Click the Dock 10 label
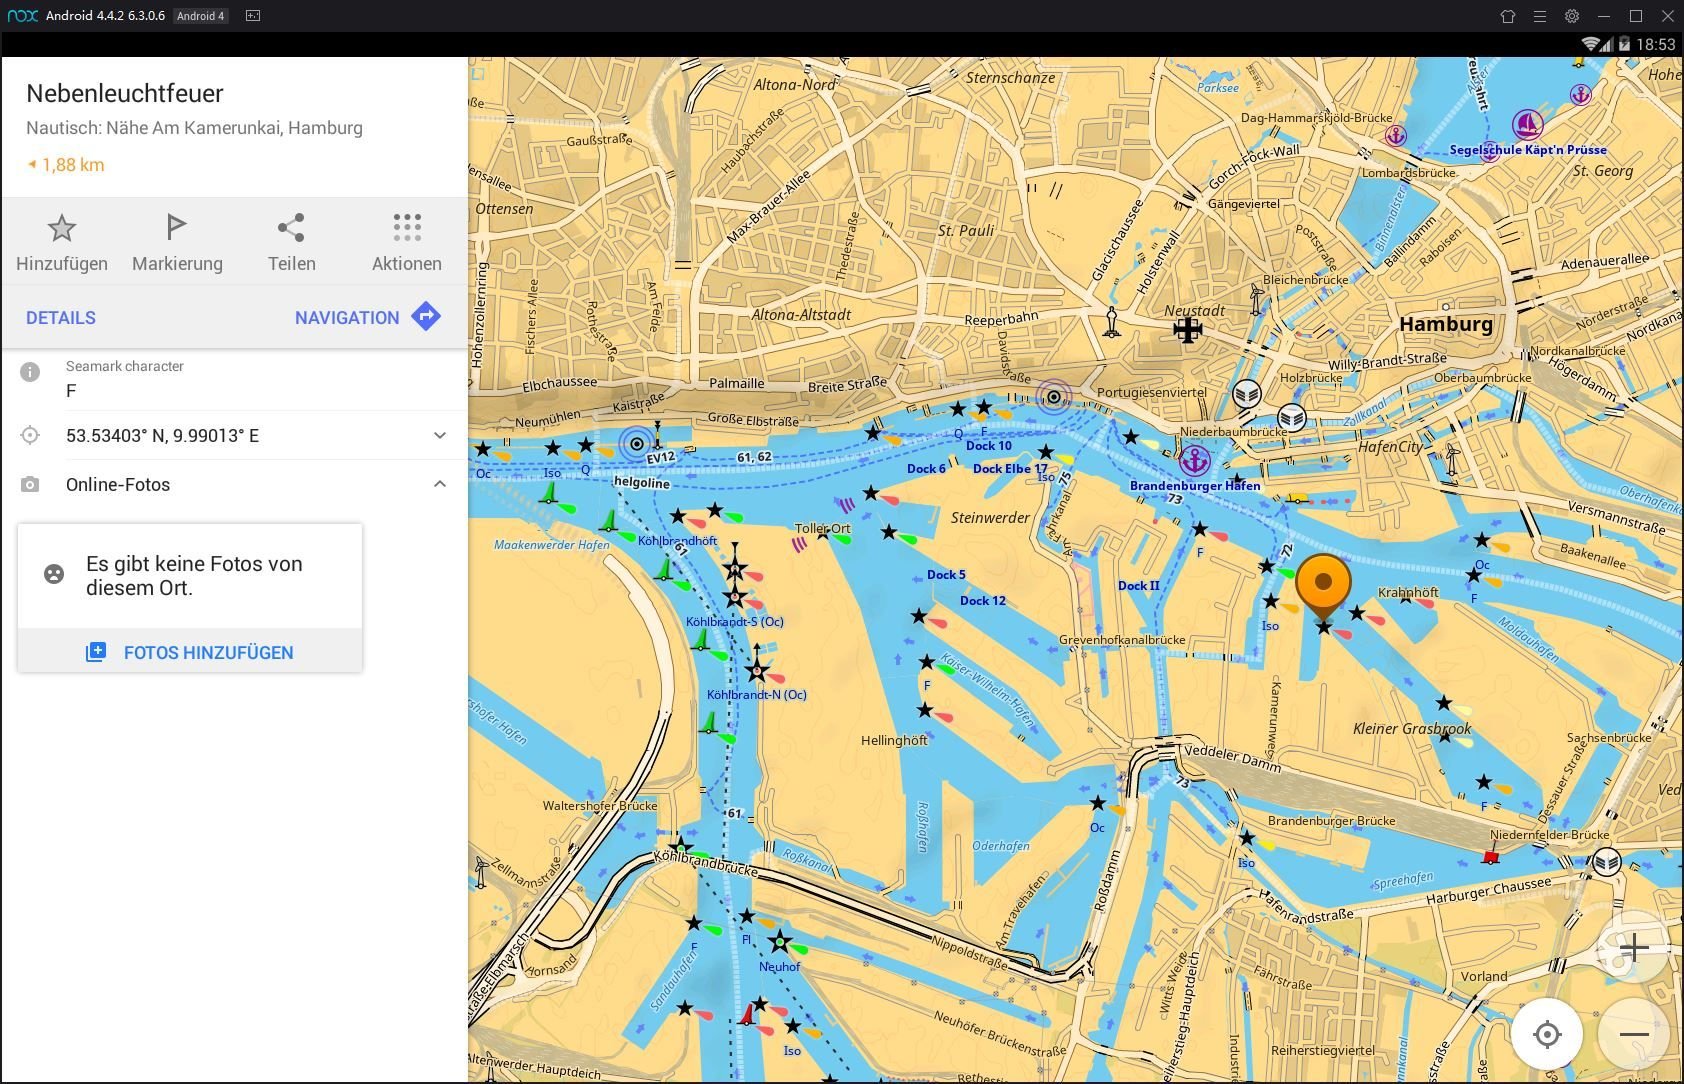 tap(989, 446)
